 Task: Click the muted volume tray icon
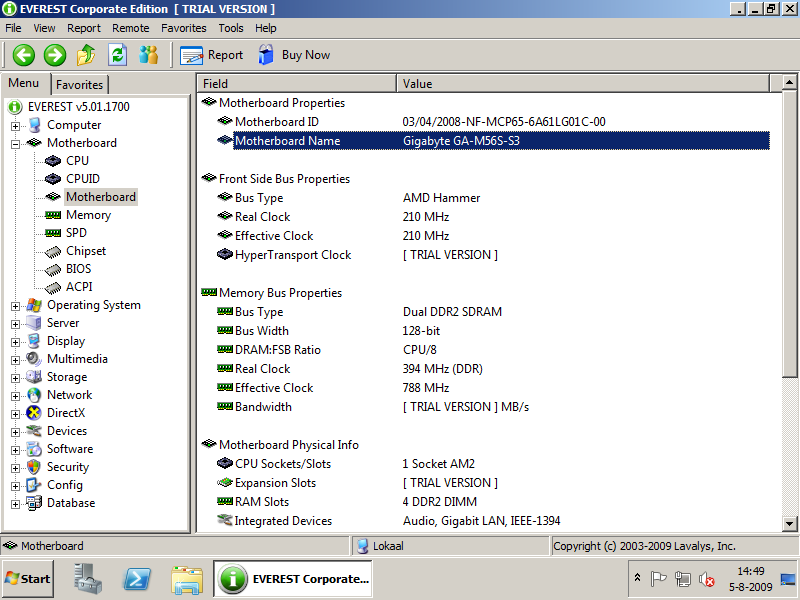[707, 579]
